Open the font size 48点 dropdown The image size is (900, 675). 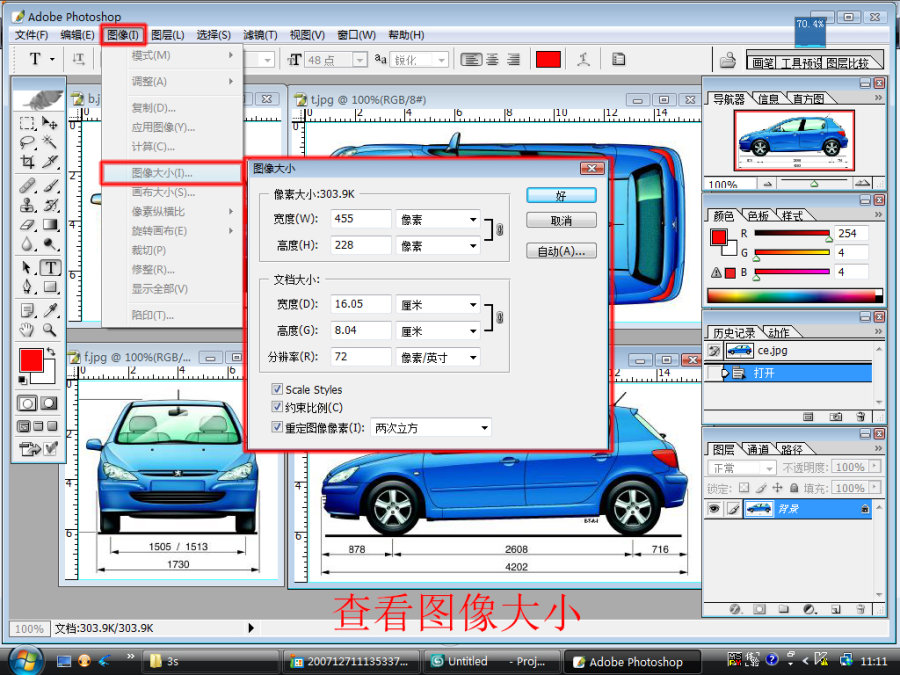pyautogui.click(x=360, y=60)
